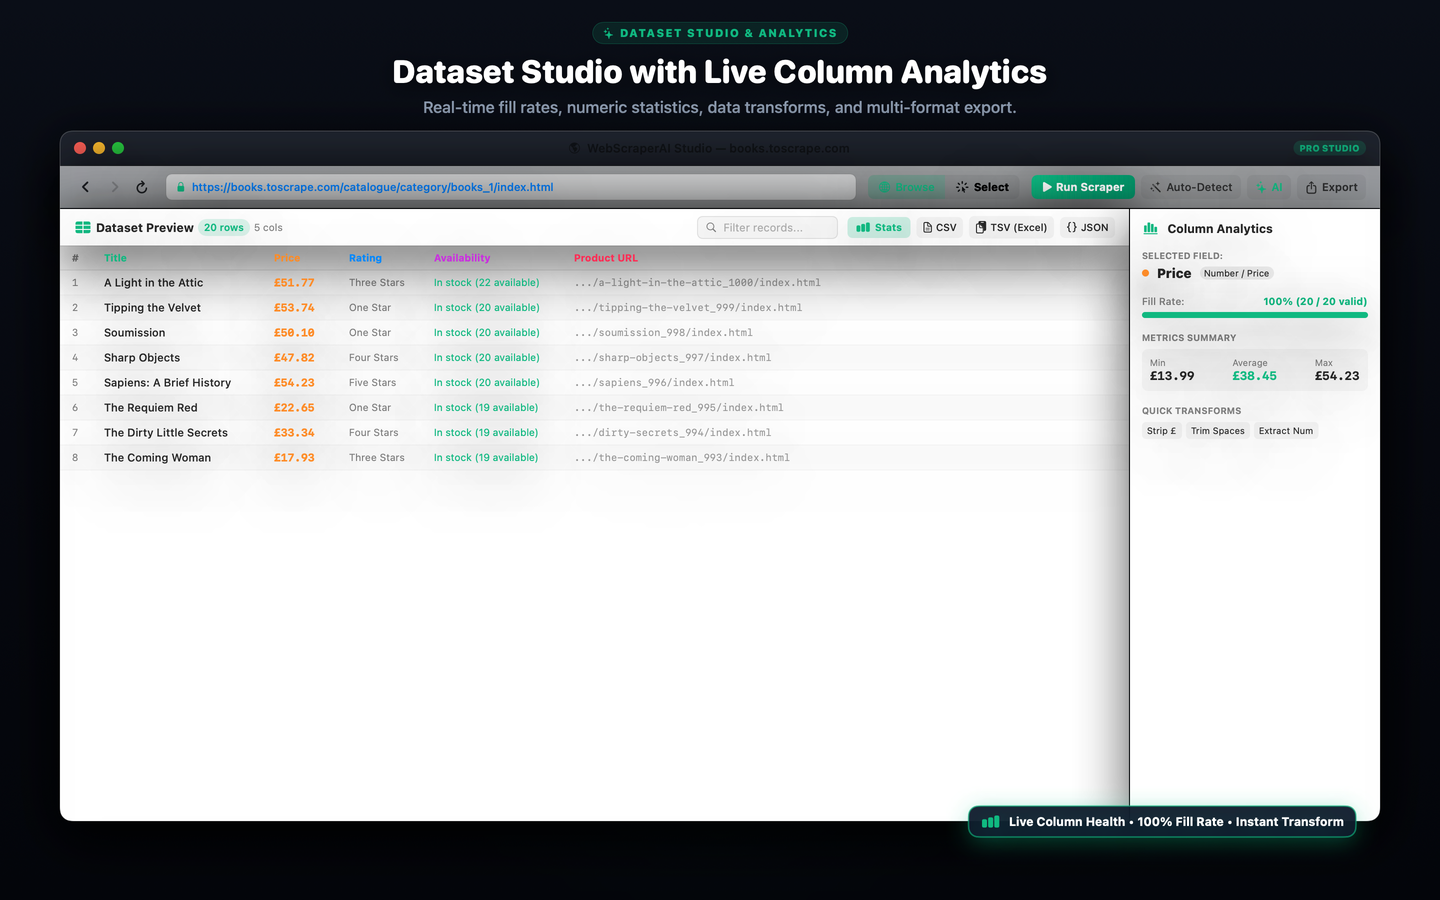The image size is (1440, 900).
Task: Select the Product URL column header
Action: pos(606,258)
